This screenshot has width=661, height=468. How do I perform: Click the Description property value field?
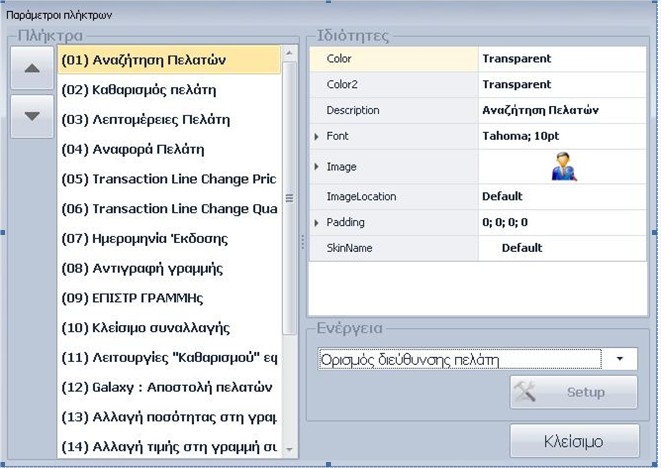(x=560, y=110)
